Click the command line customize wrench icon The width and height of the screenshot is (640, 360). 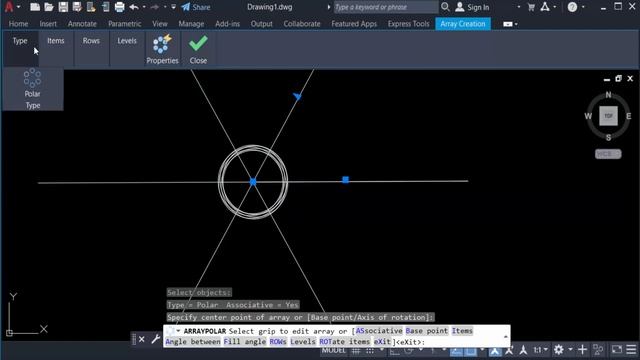pyautogui.click(x=156, y=339)
